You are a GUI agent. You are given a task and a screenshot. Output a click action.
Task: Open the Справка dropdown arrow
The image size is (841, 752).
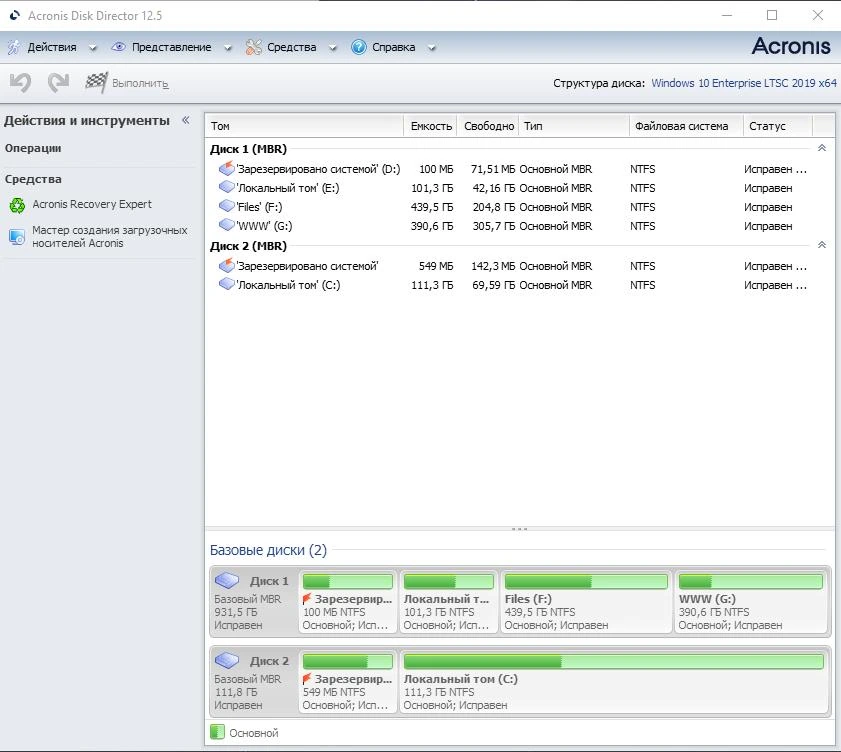click(x=431, y=48)
